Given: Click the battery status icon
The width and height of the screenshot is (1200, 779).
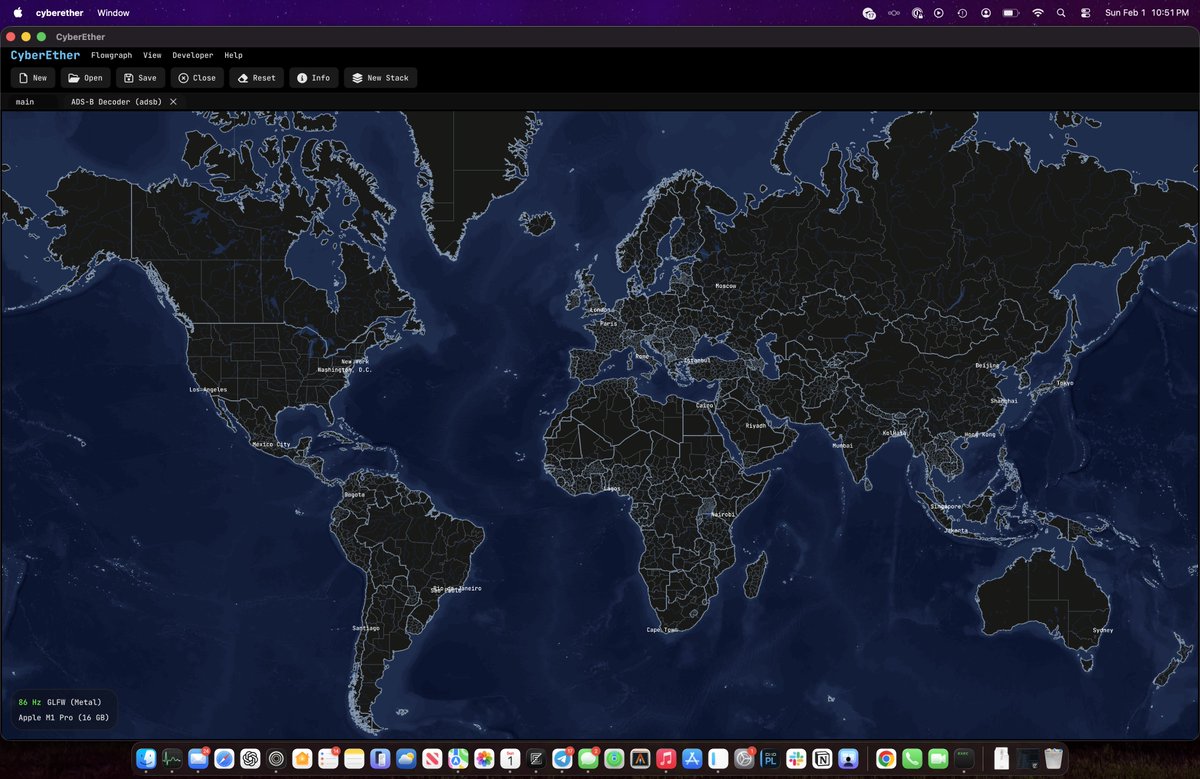Looking at the screenshot, I should click(1011, 13).
